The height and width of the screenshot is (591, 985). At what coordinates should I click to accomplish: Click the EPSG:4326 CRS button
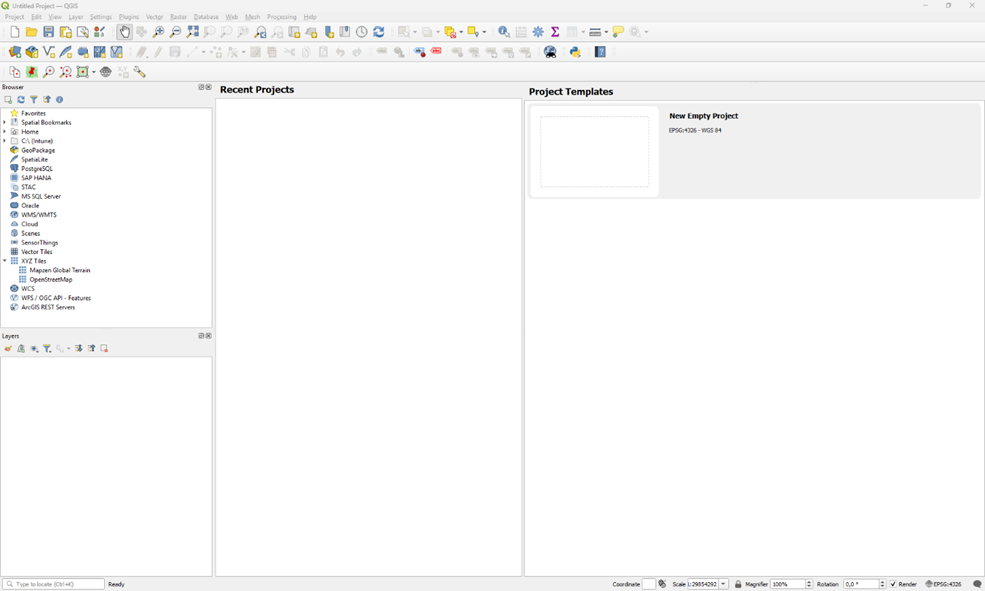pyautogui.click(x=943, y=584)
